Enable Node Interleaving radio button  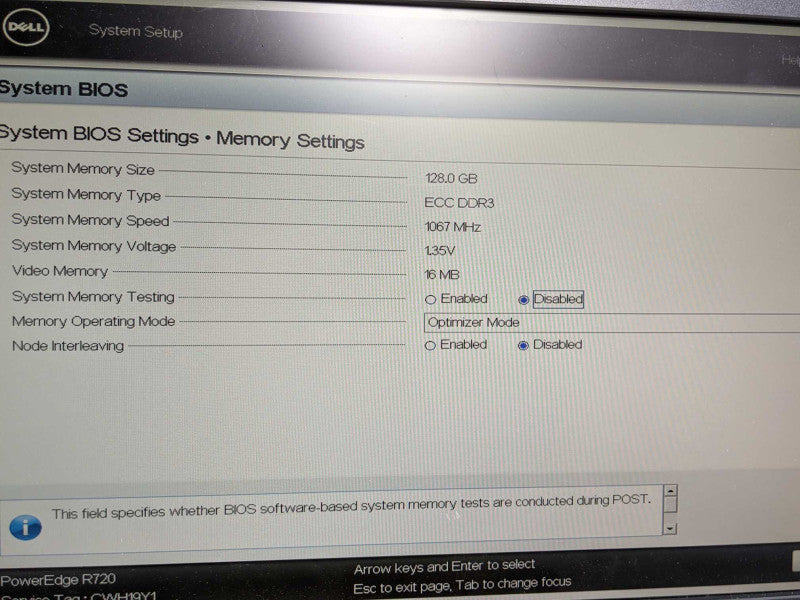tap(430, 345)
